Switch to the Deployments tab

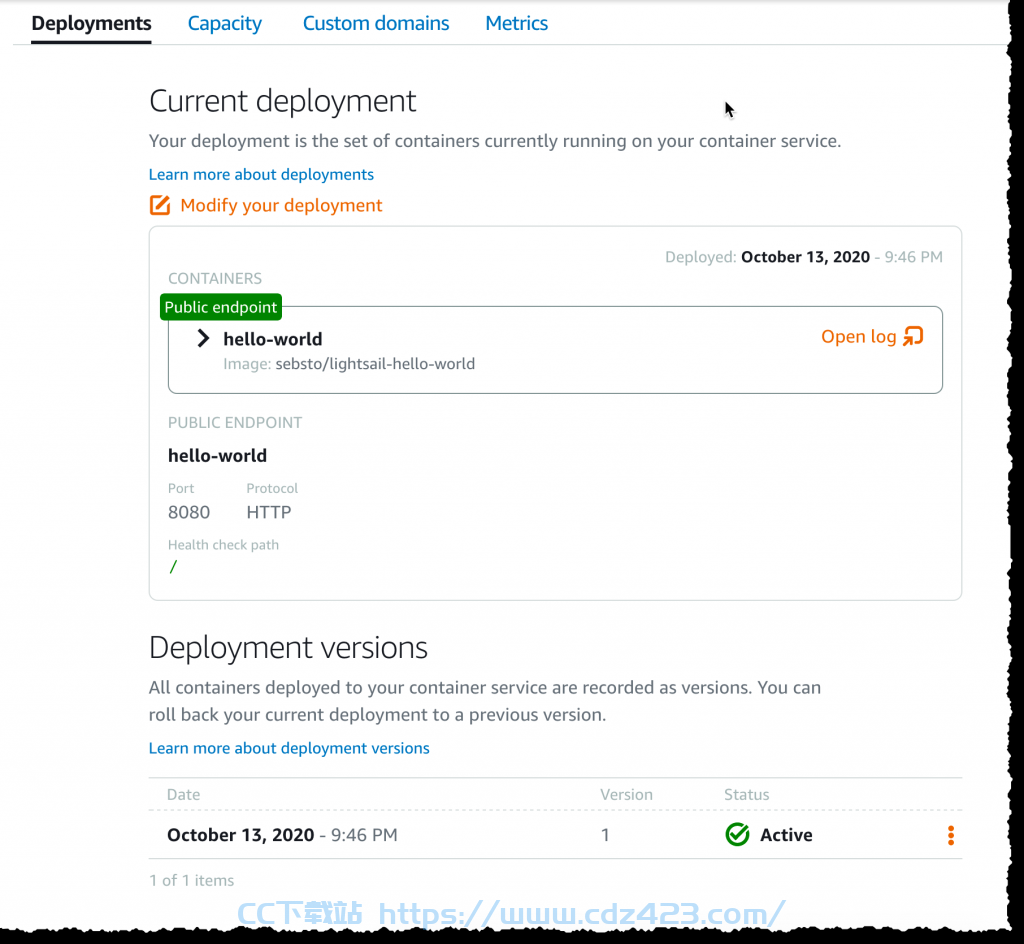tap(91, 24)
